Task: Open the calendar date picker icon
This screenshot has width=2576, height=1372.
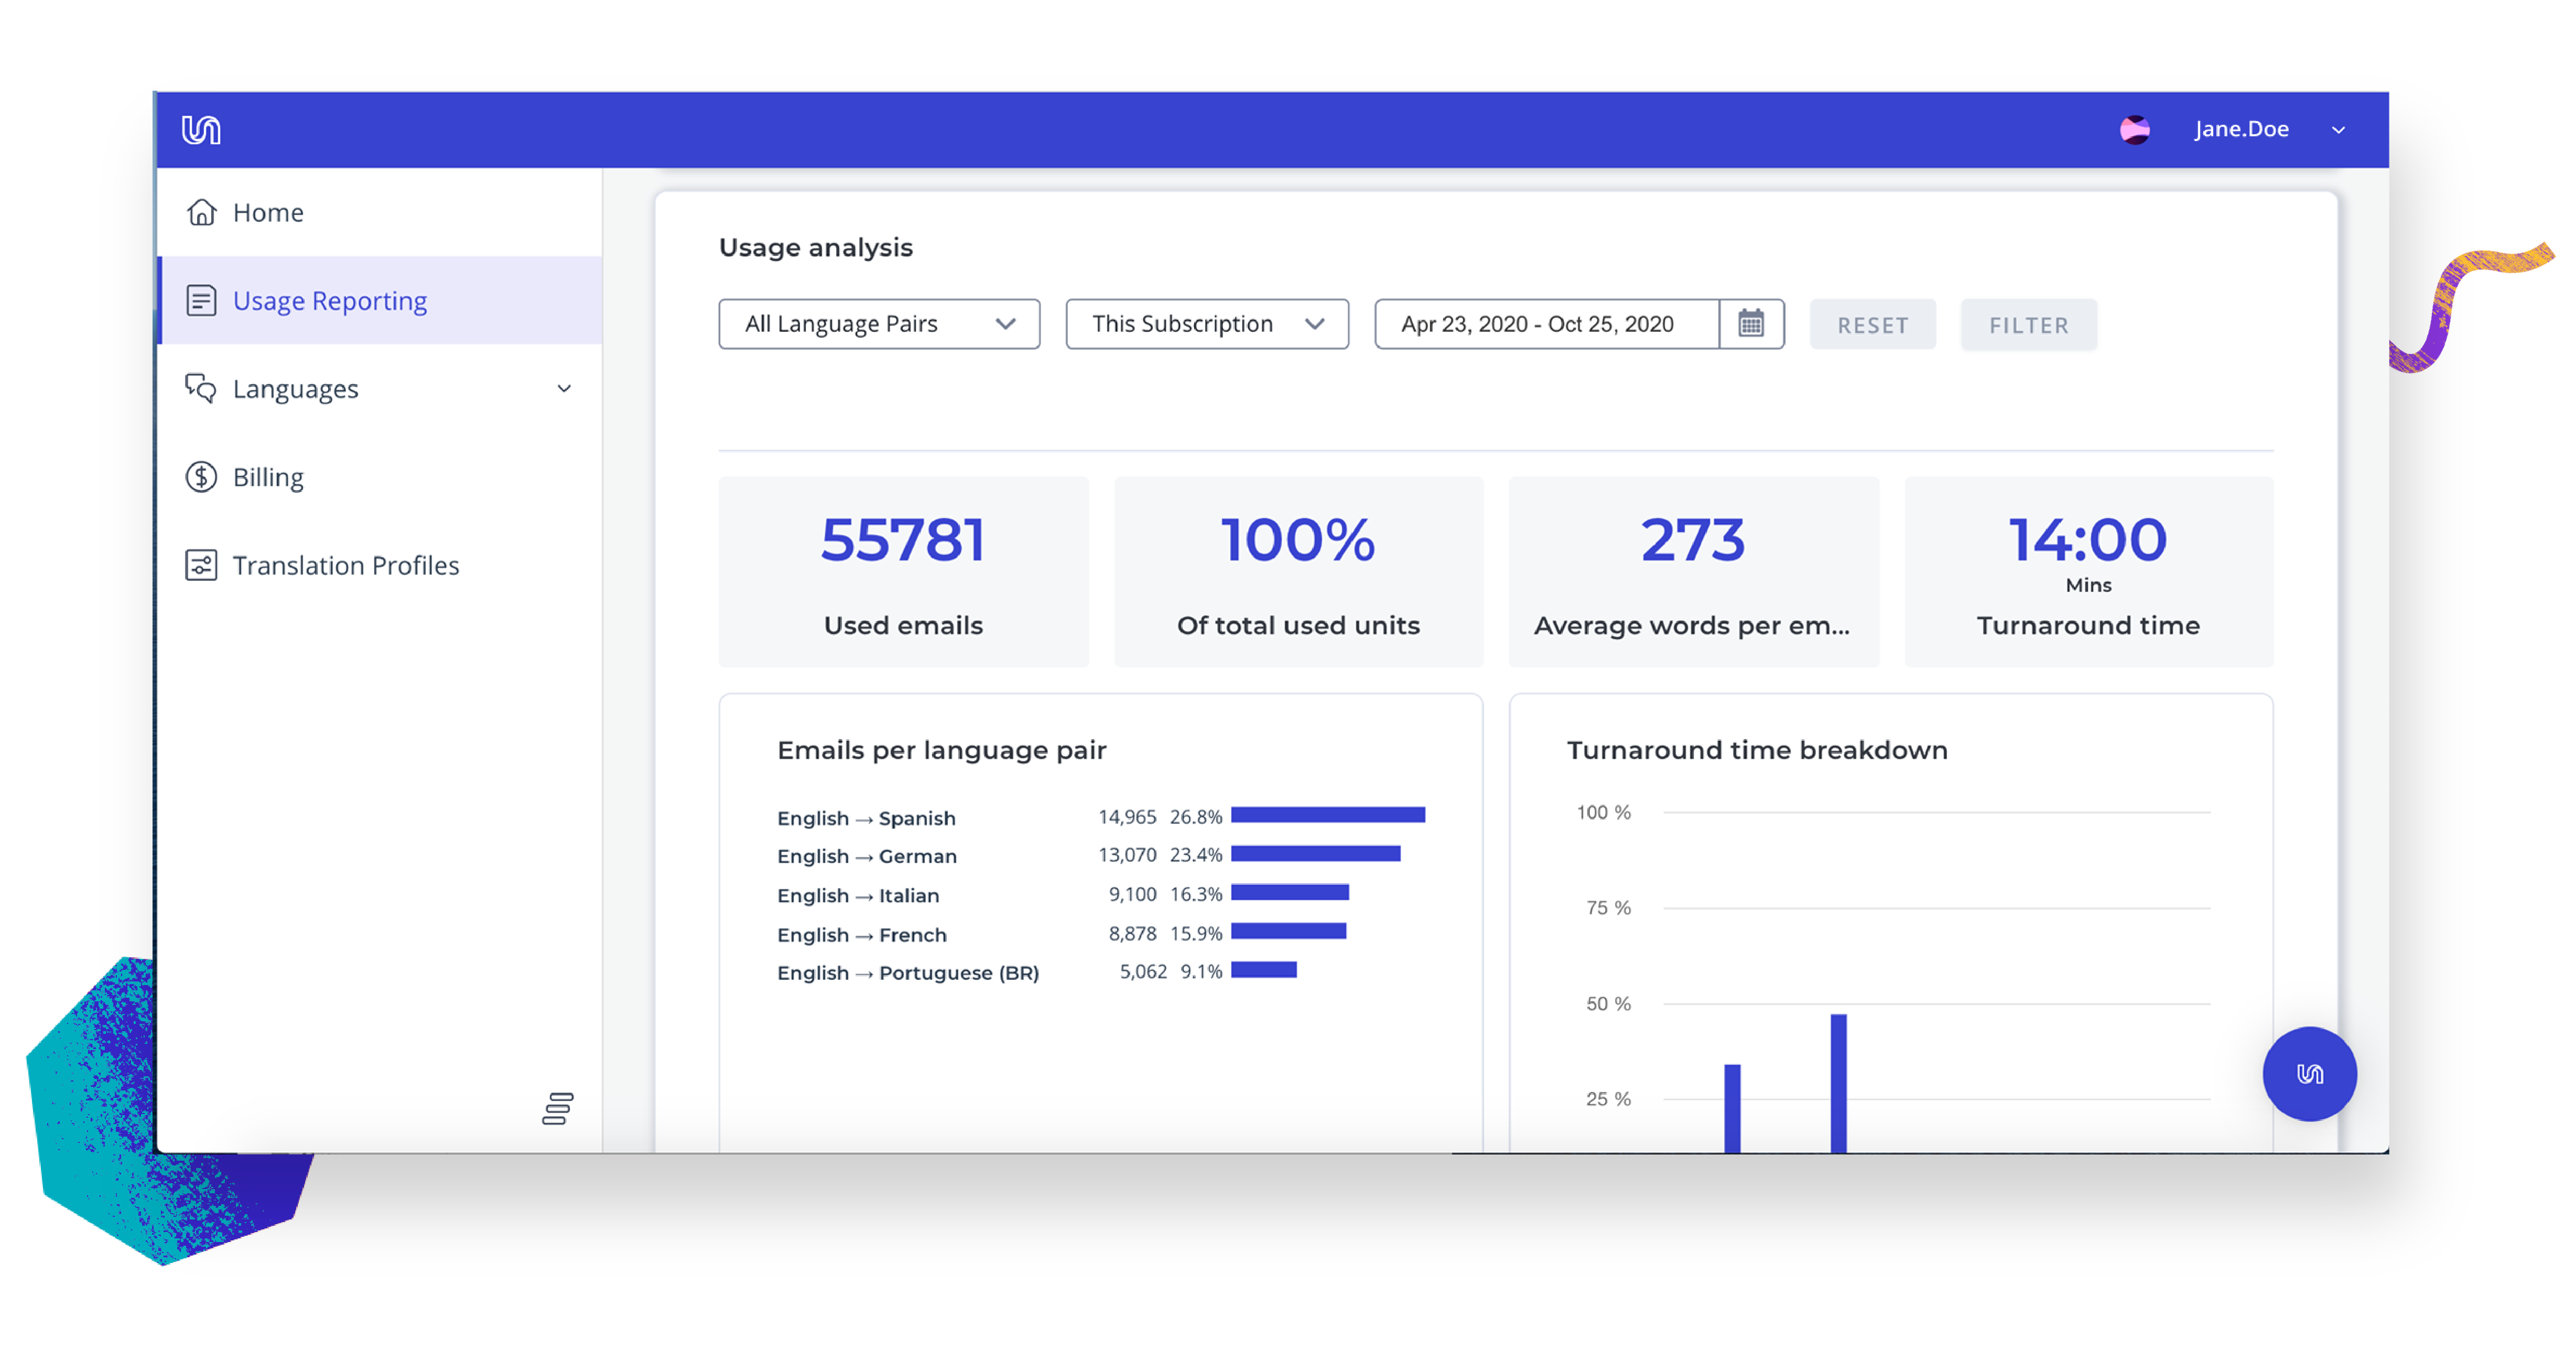Action: point(1750,324)
